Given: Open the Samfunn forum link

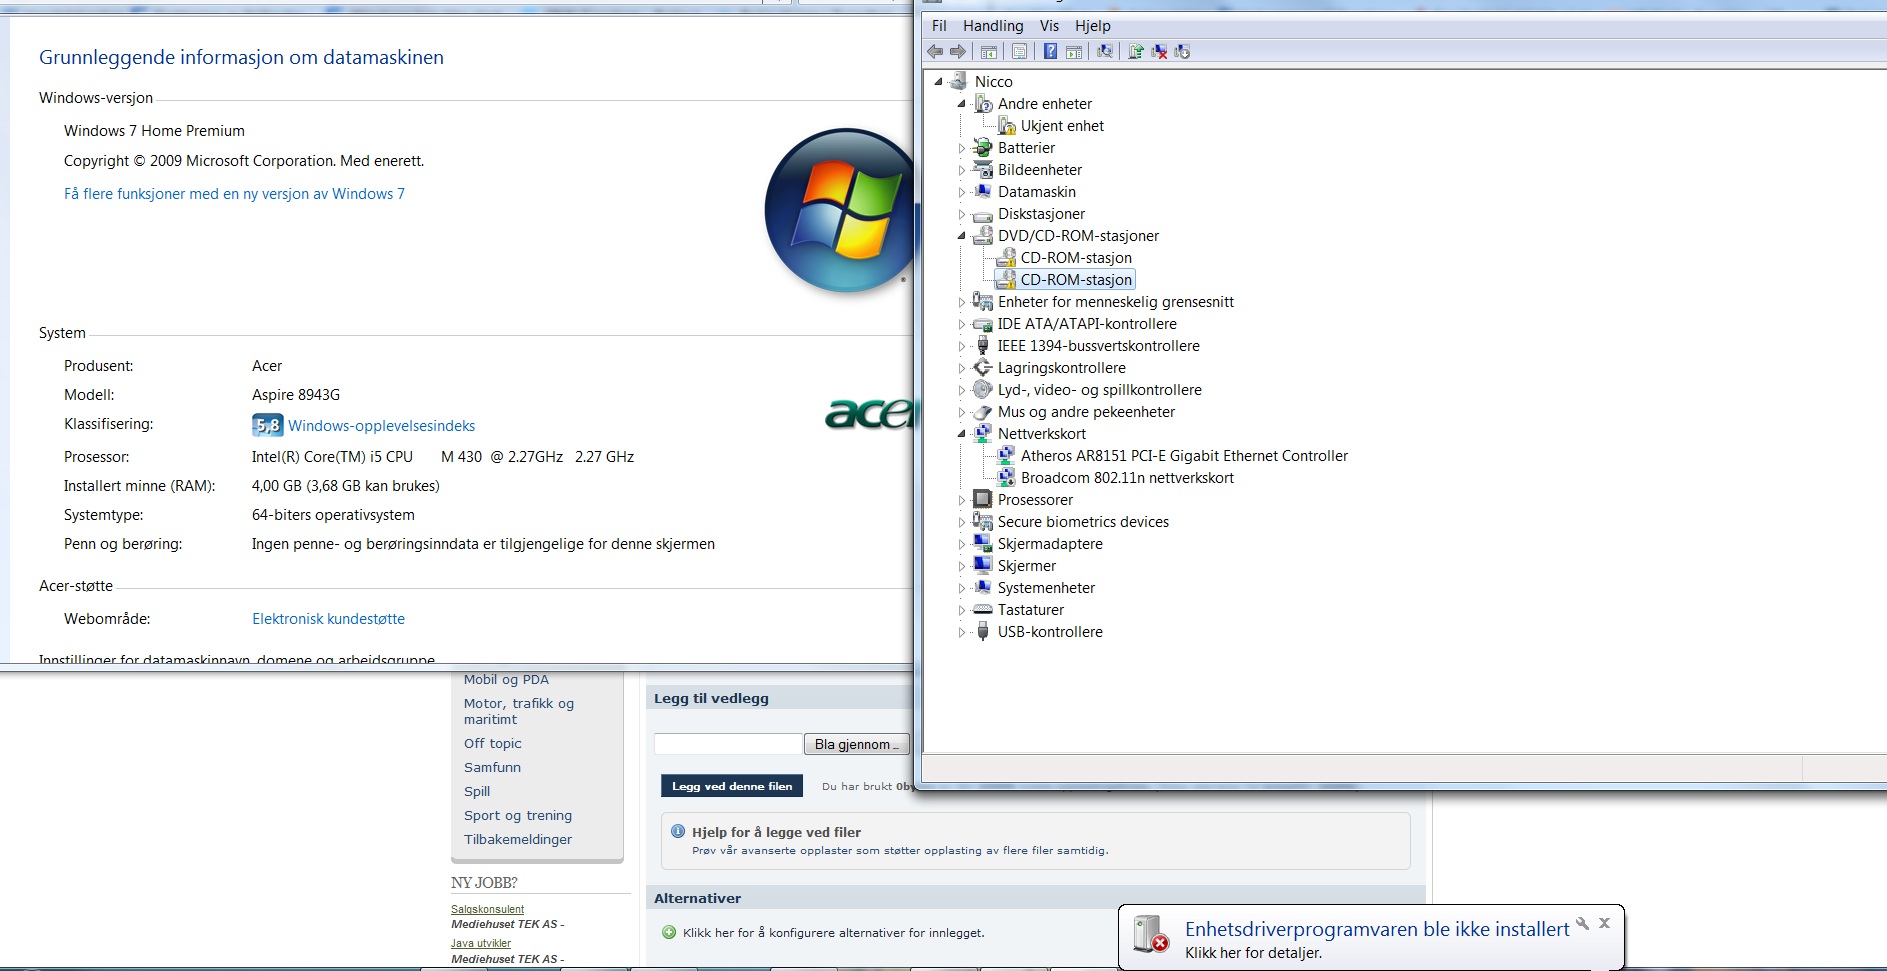Looking at the screenshot, I should click(492, 767).
